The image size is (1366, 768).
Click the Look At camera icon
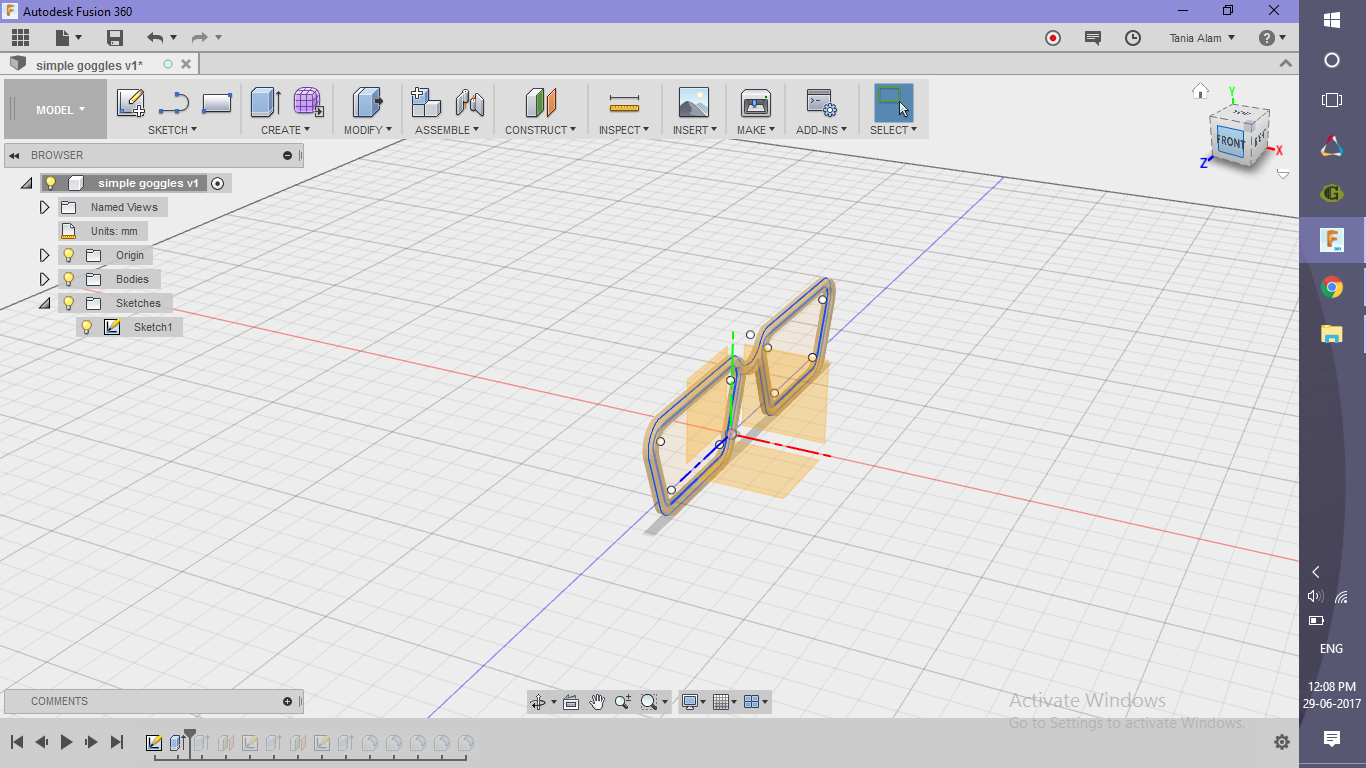pyautogui.click(x=571, y=702)
